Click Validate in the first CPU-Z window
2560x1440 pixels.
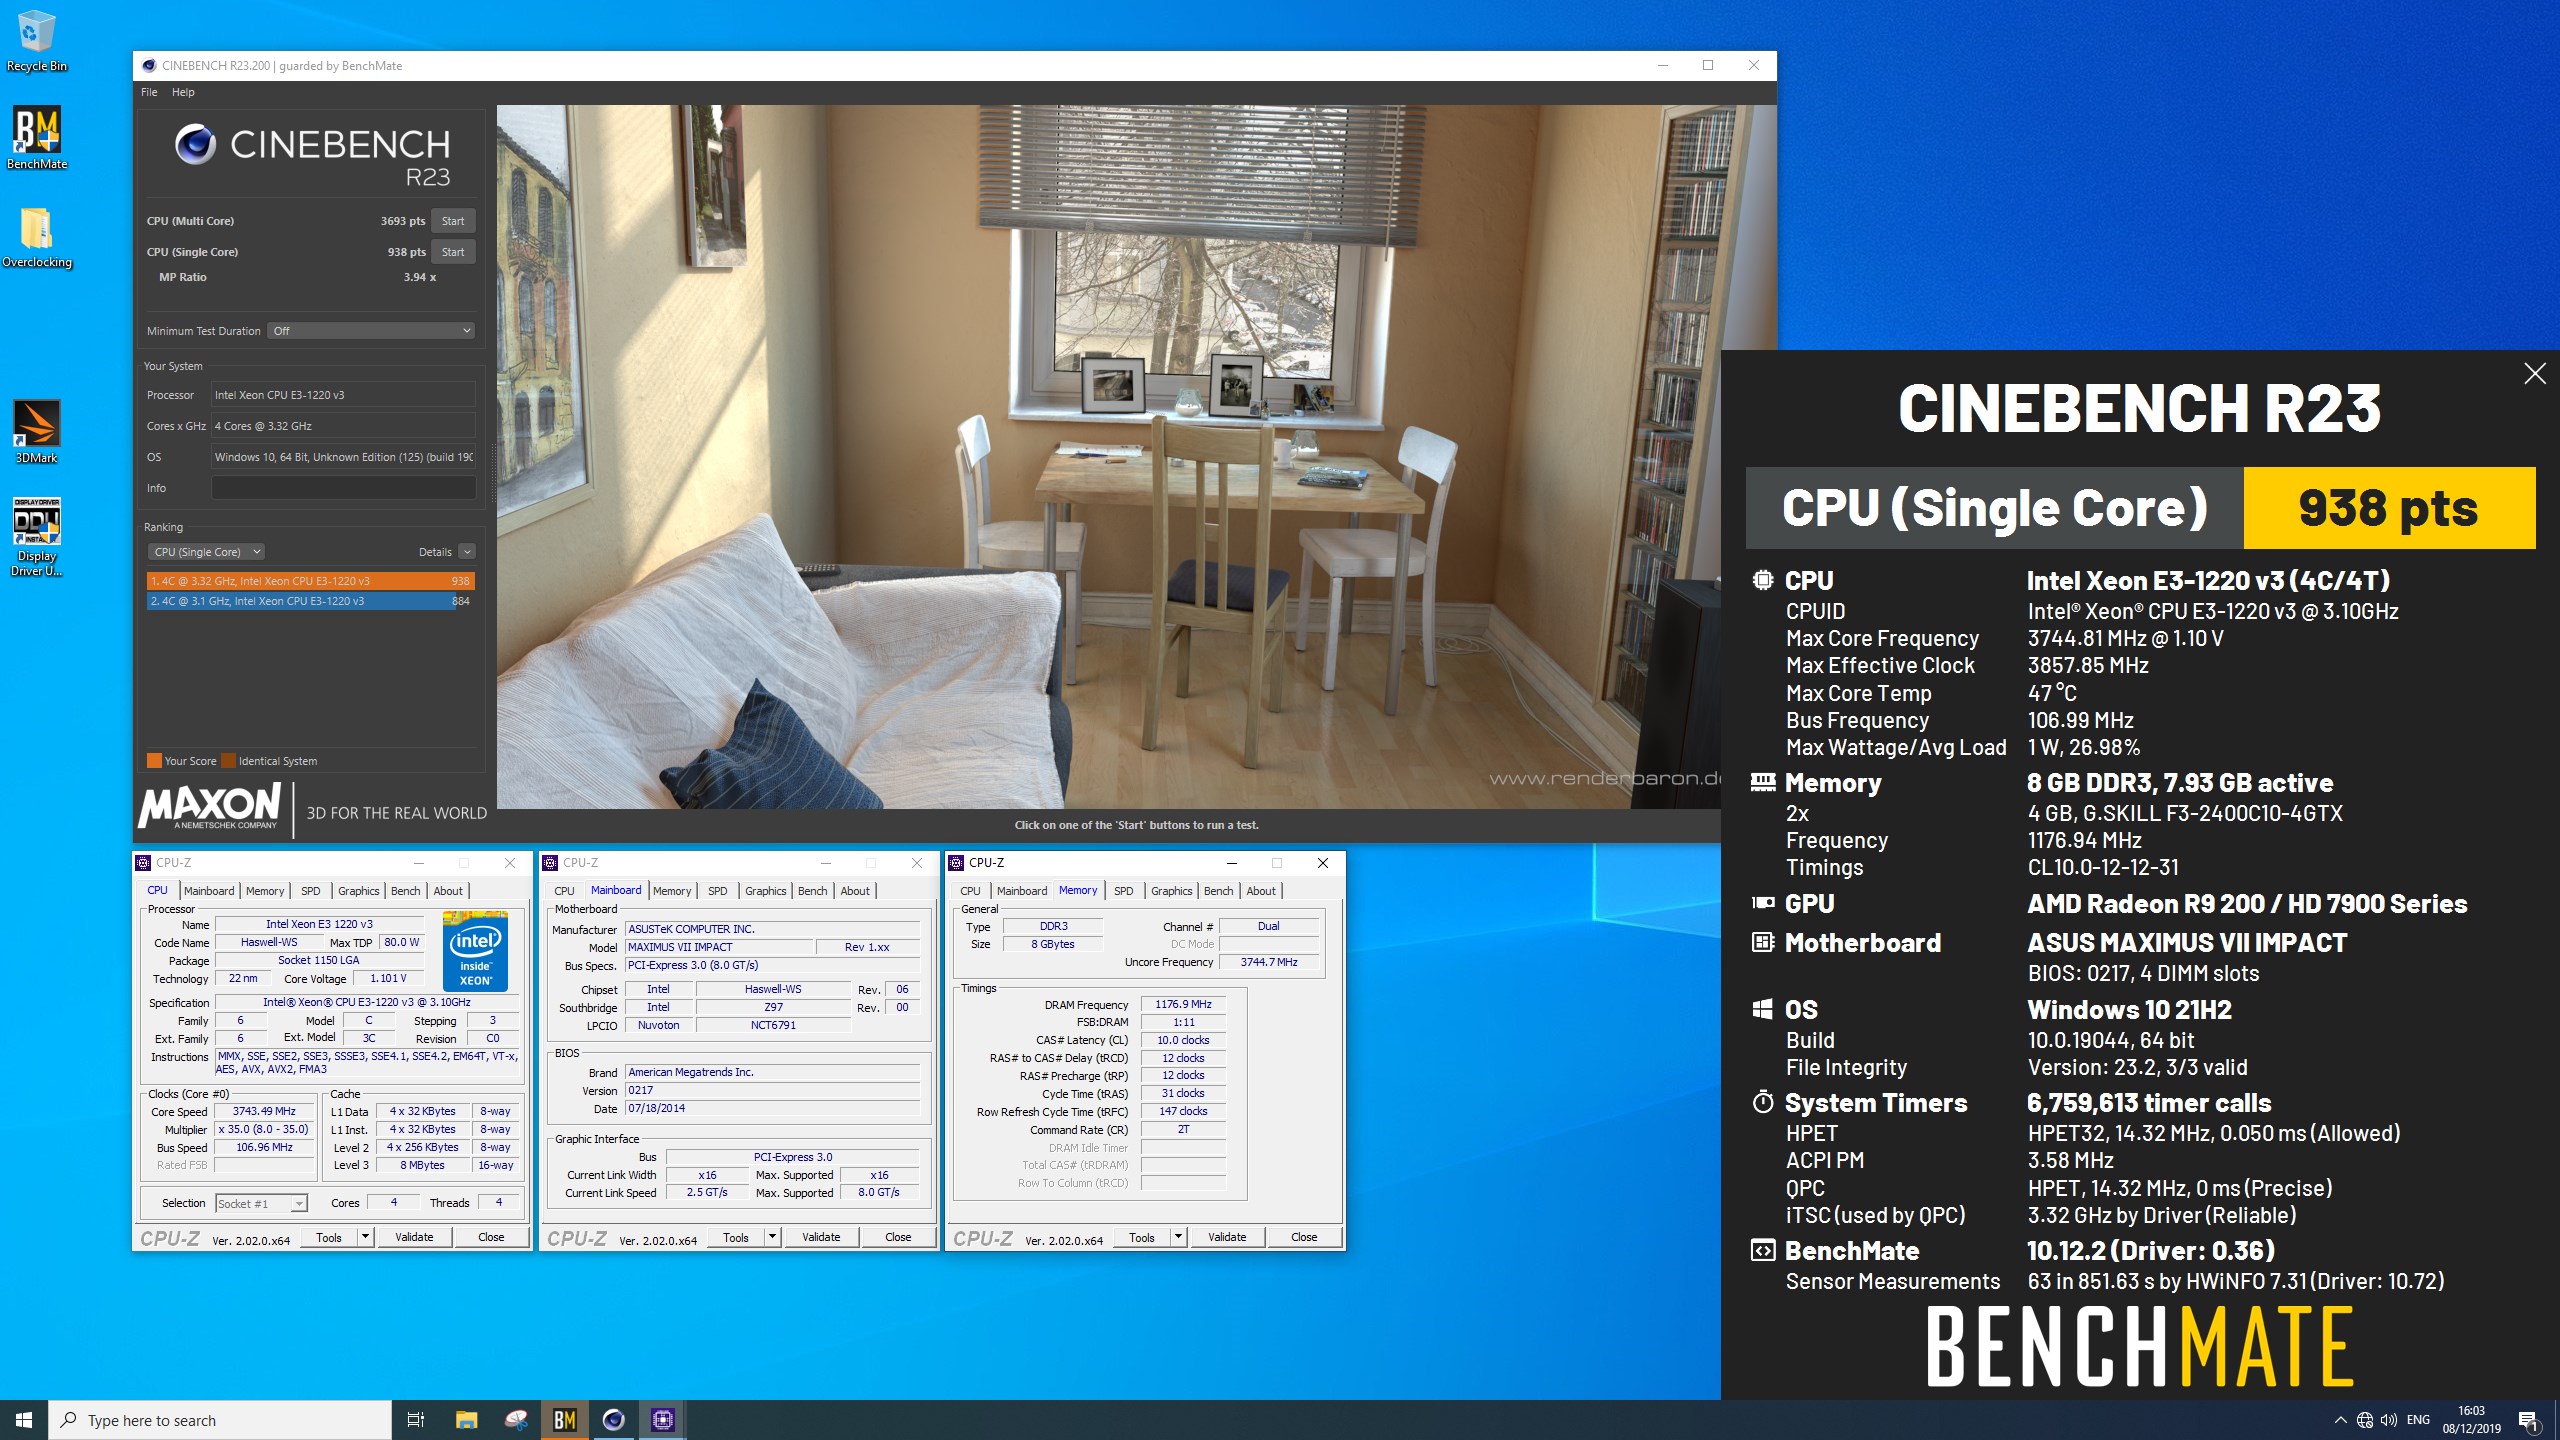(x=414, y=1237)
